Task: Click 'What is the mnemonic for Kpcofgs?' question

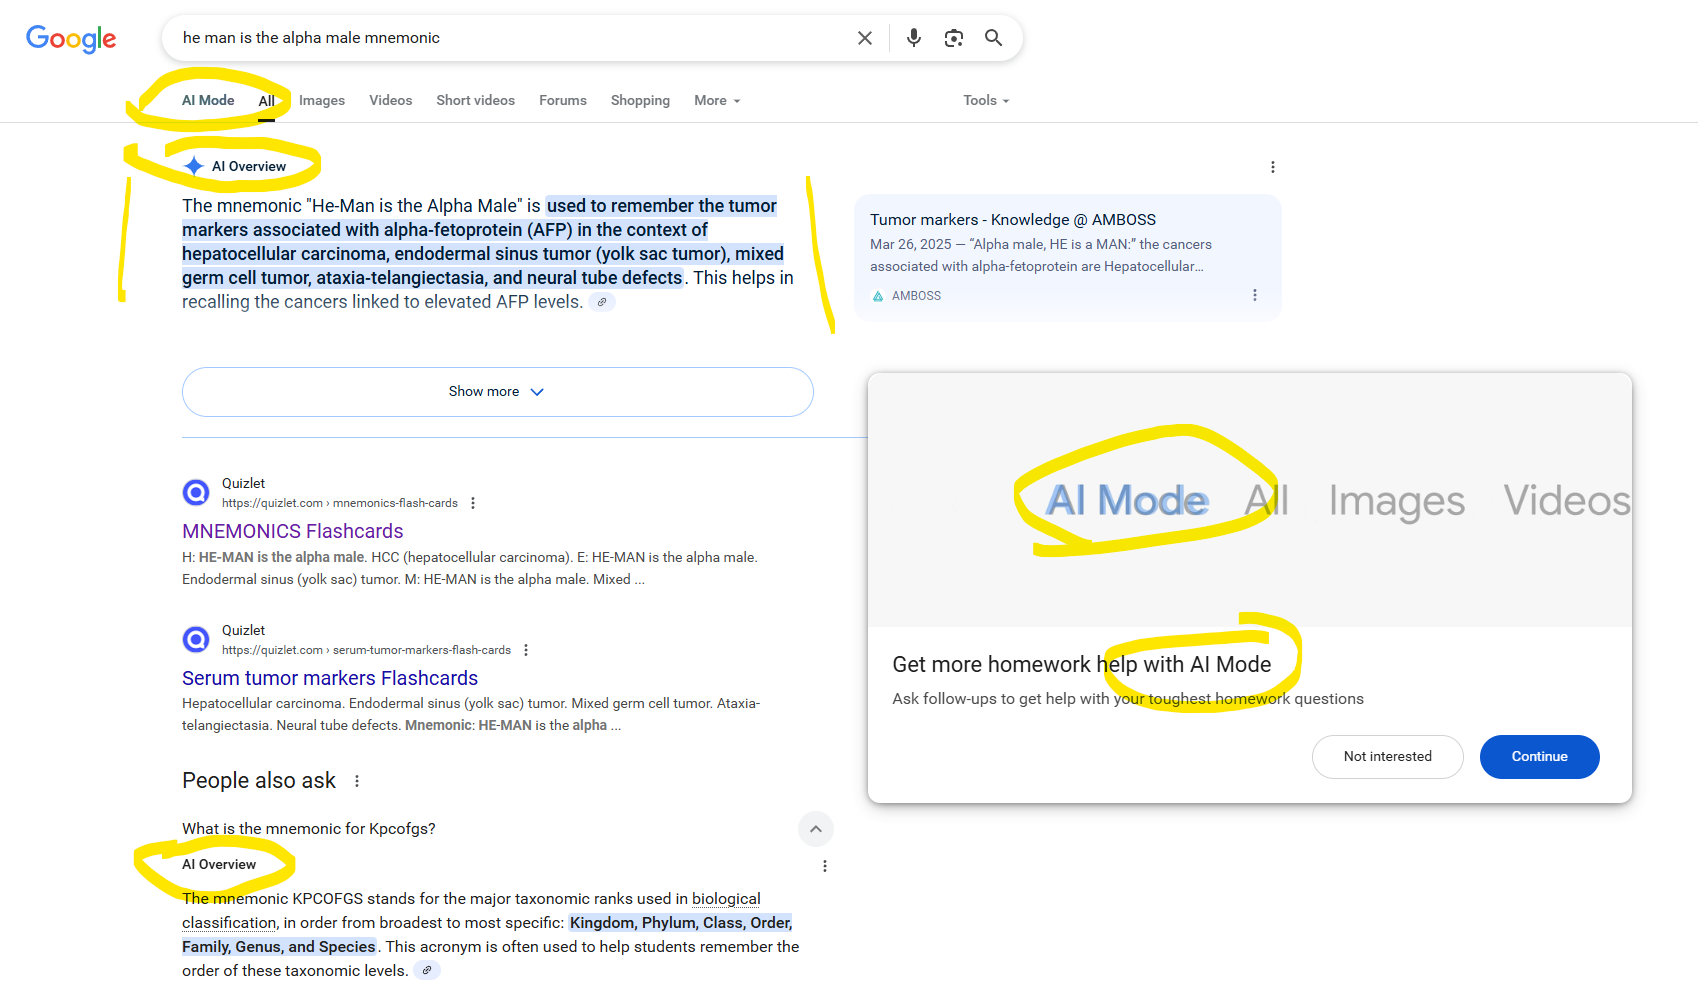Action: [x=309, y=829]
